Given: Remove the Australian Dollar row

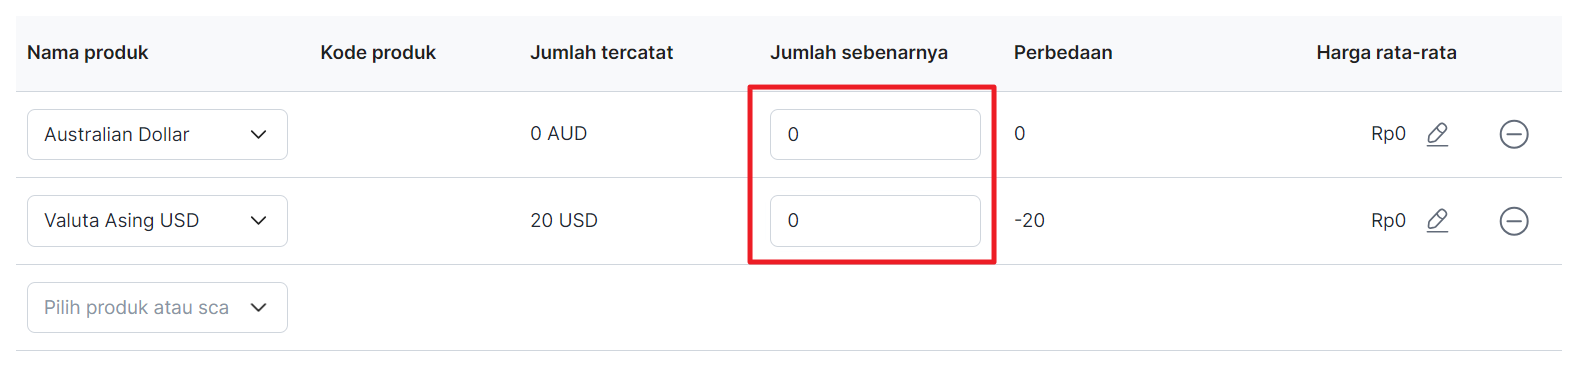Looking at the screenshot, I should [1514, 134].
